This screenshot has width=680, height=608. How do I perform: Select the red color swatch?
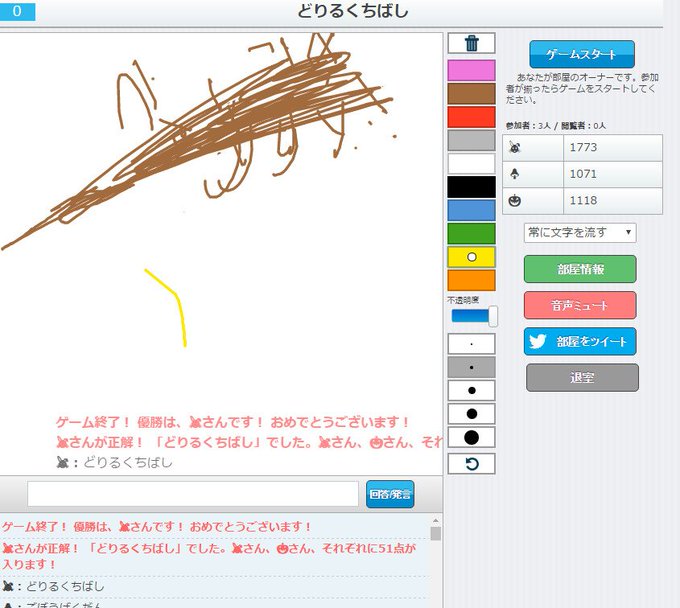471,117
